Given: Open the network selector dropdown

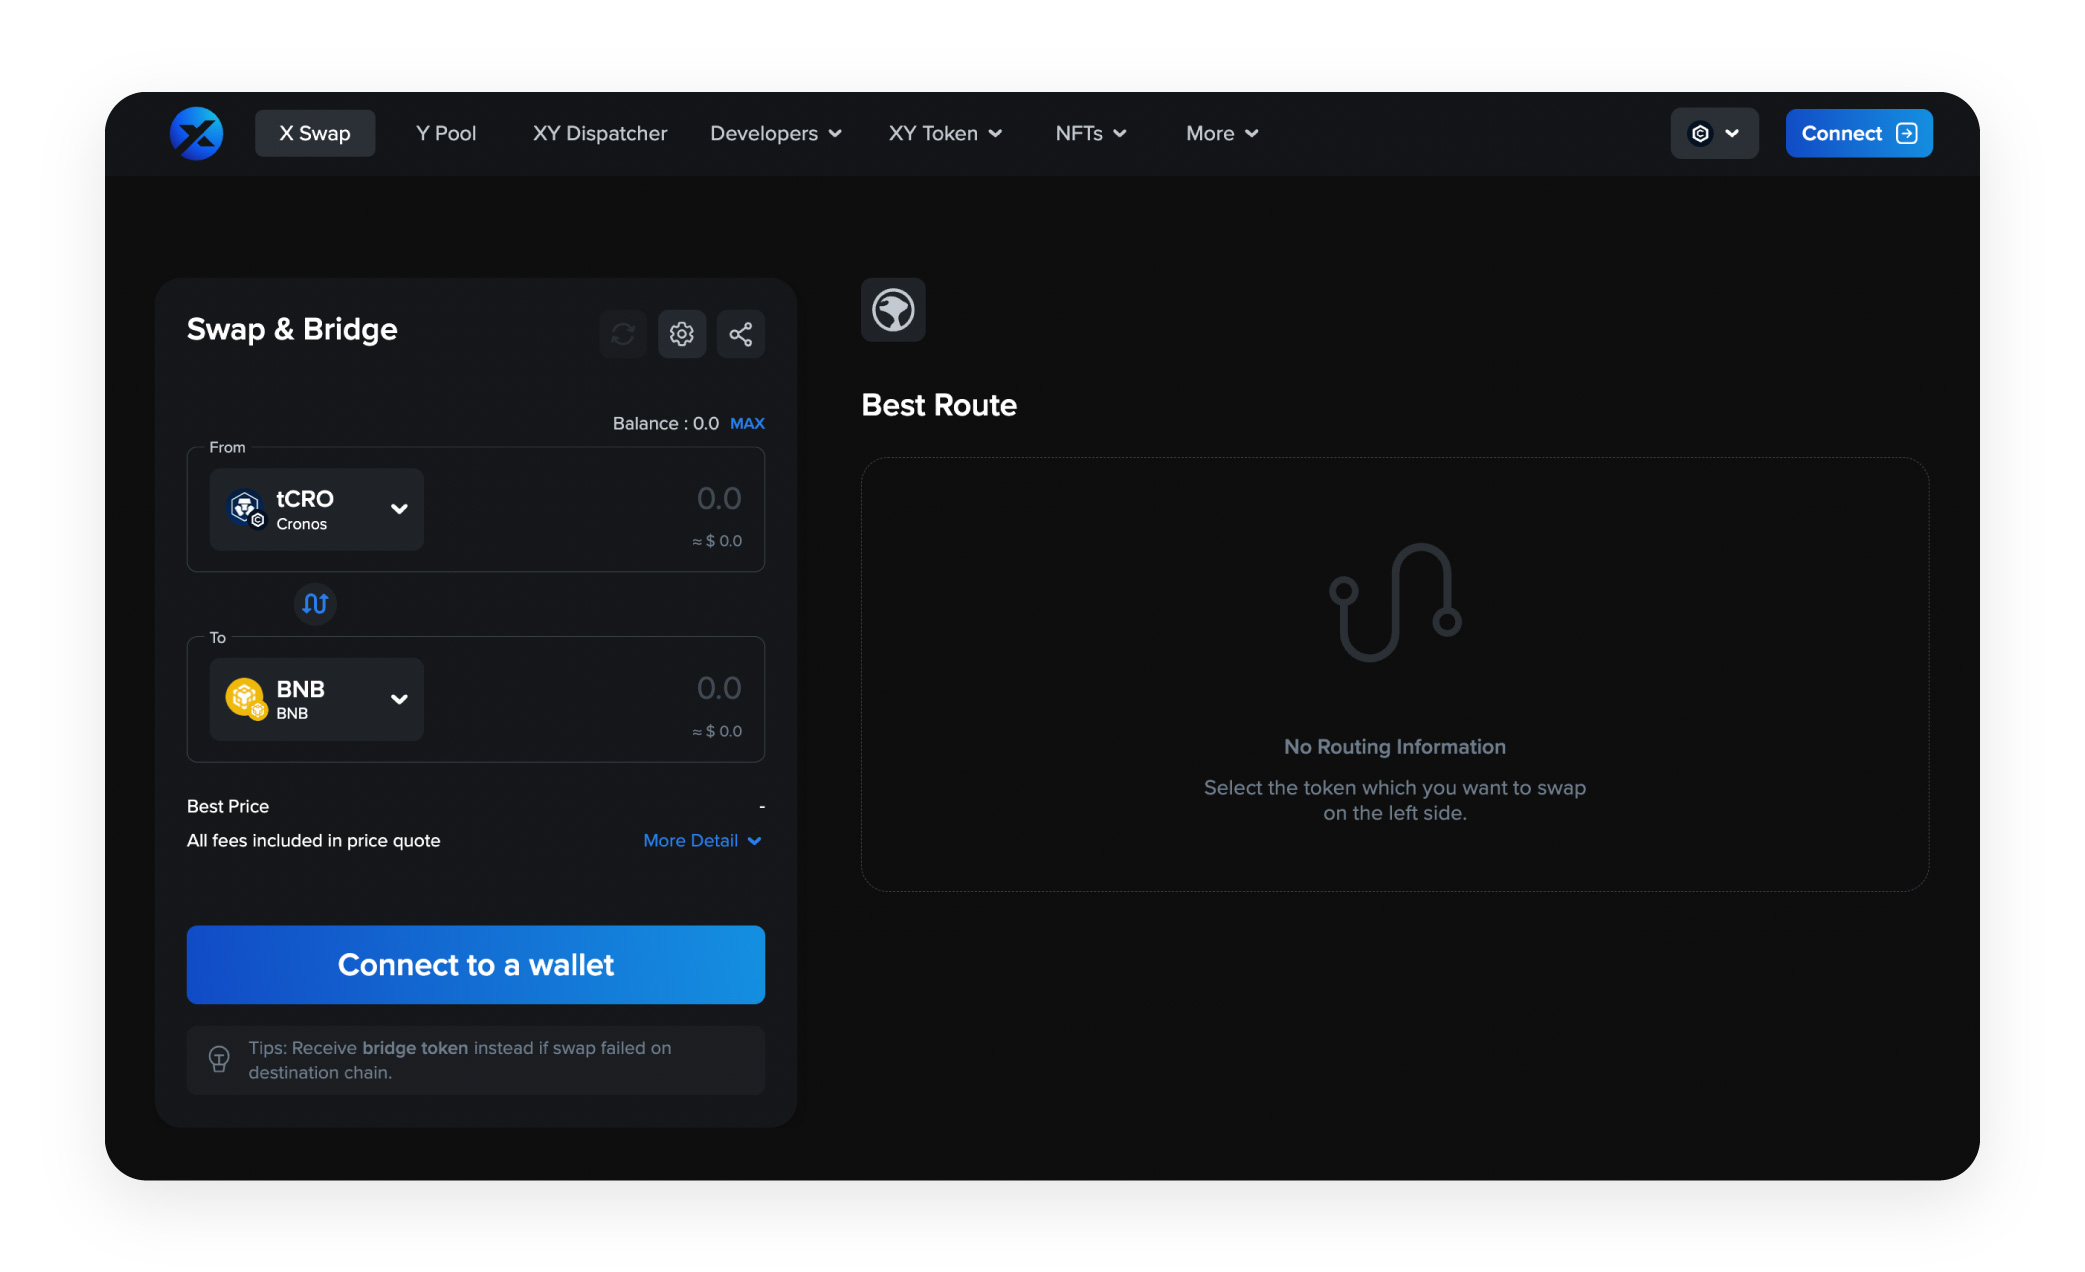Looking at the screenshot, I should pyautogui.click(x=1714, y=133).
